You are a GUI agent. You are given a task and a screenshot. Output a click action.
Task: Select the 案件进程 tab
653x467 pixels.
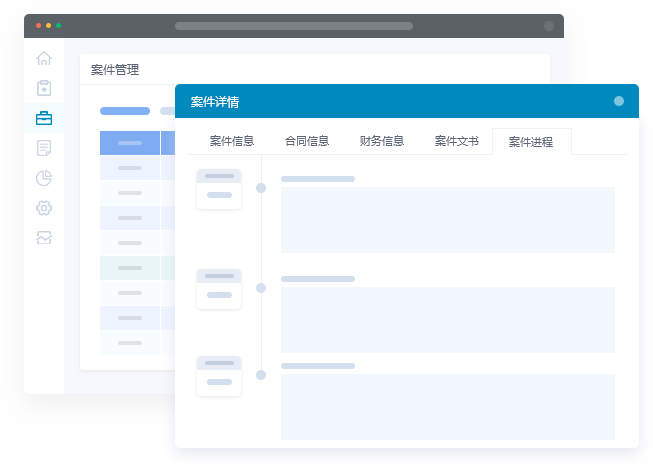[x=531, y=142]
